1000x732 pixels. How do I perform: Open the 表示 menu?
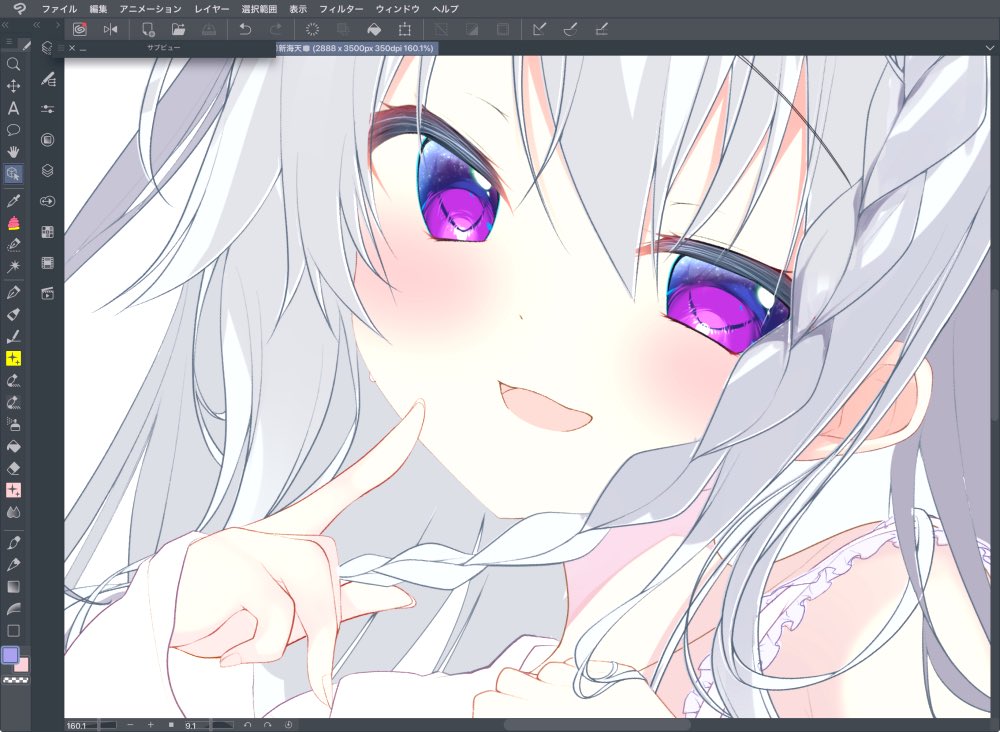[298, 9]
